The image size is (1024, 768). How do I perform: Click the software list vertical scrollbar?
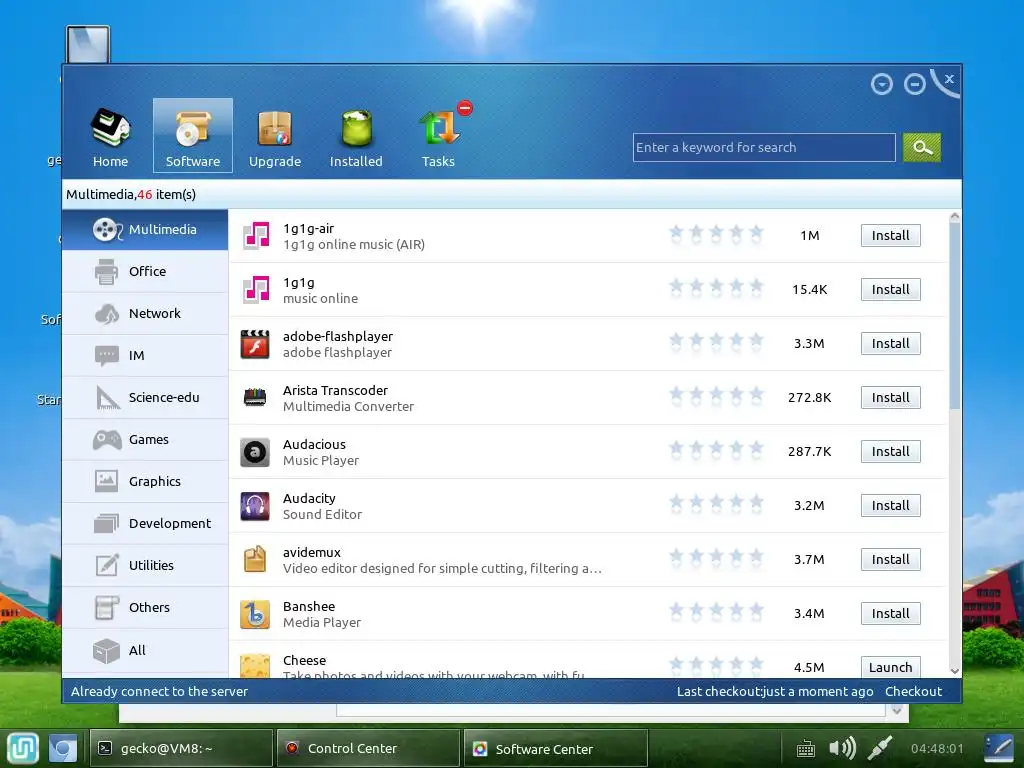pyautogui.click(x=954, y=315)
